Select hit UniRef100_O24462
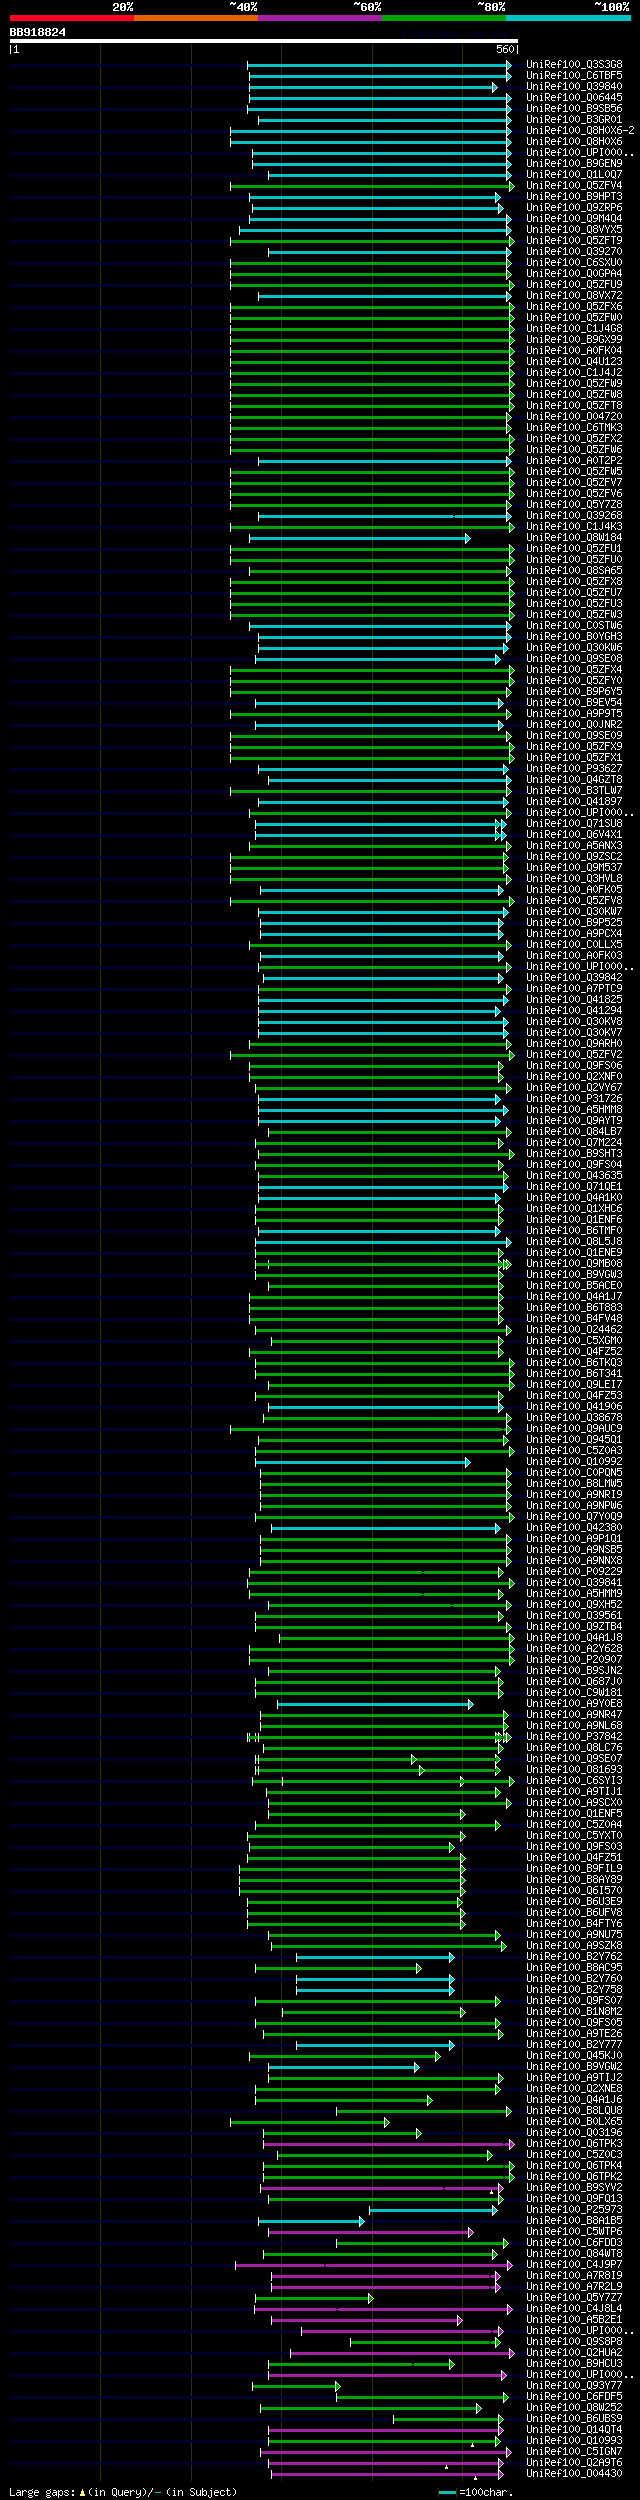The image size is (640, 2500). tap(574, 1330)
